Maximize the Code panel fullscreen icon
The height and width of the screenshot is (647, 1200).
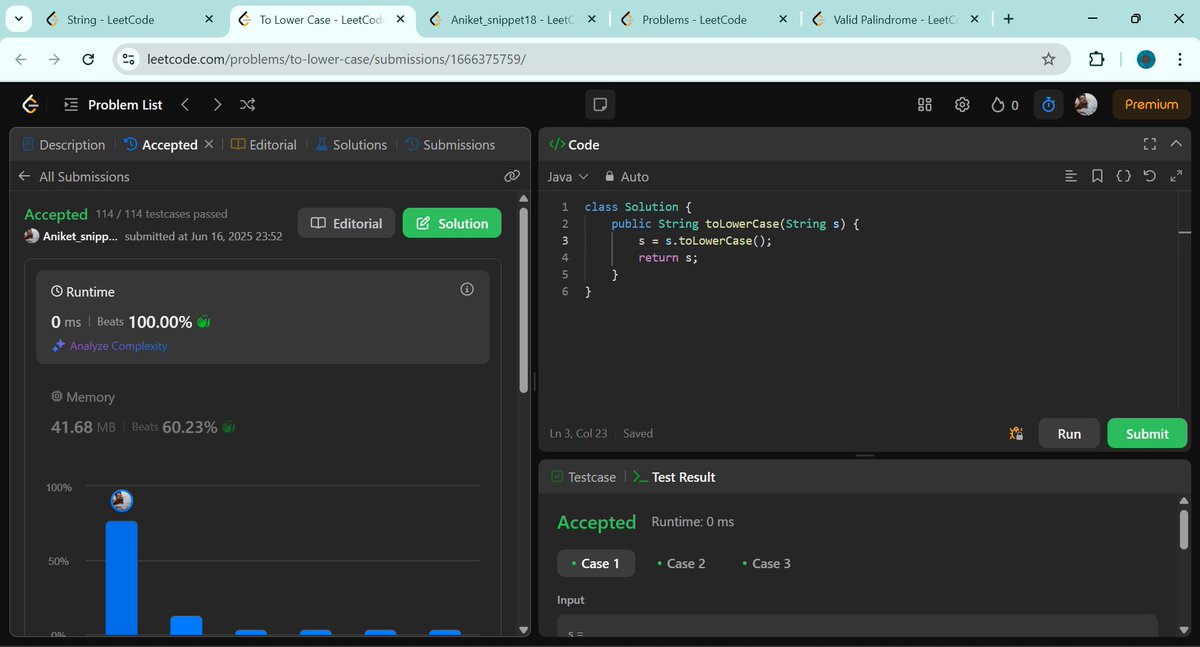click(1149, 144)
